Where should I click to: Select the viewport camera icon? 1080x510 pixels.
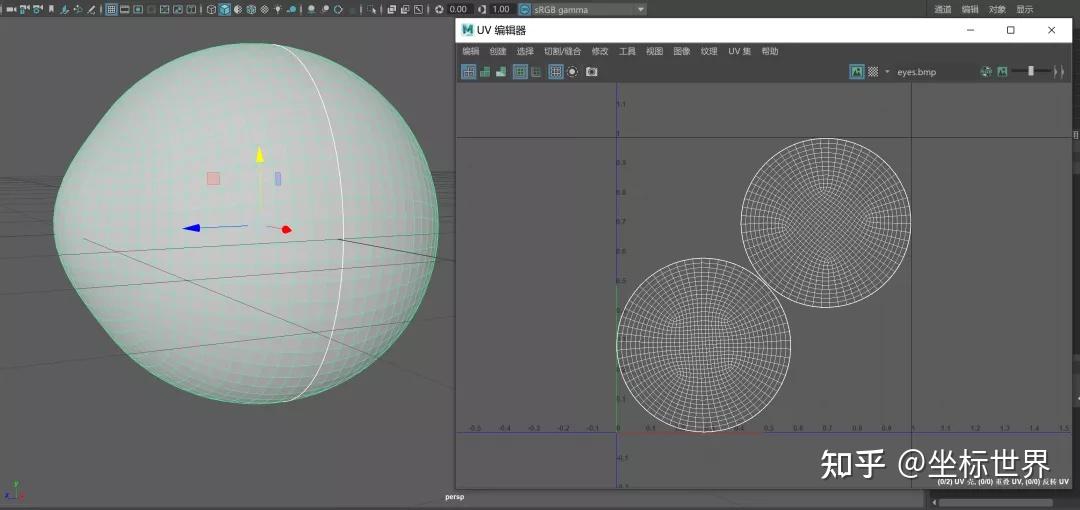click(x=11, y=9)
